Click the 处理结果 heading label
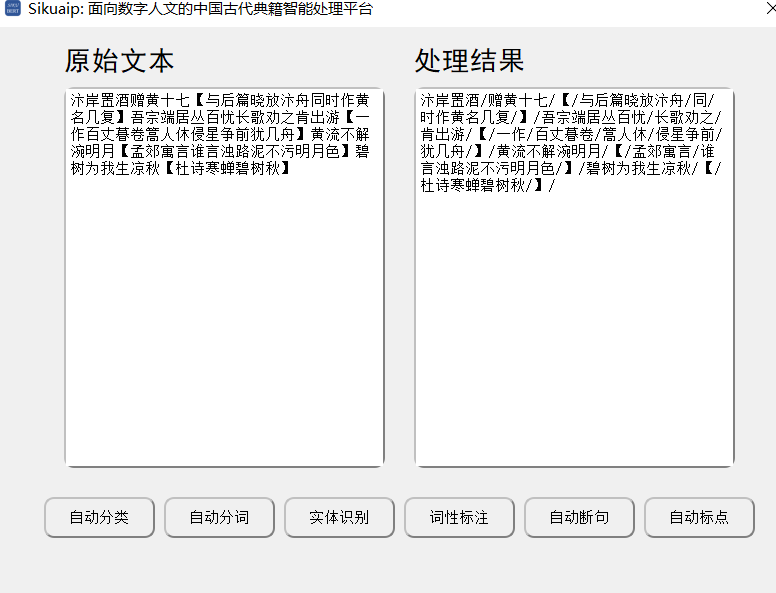Screen dimensions: 776x593 pos(469,61)
